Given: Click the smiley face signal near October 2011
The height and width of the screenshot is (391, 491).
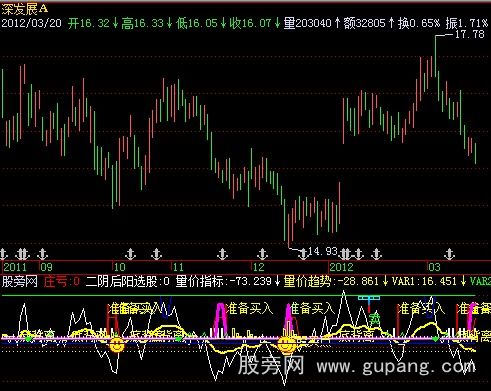Looking at the screenshot, I should 117,345.
